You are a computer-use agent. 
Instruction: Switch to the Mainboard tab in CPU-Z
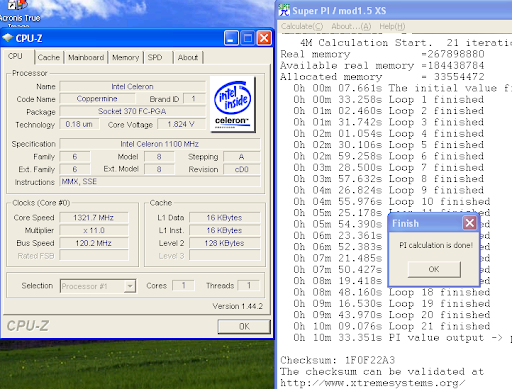86,57
